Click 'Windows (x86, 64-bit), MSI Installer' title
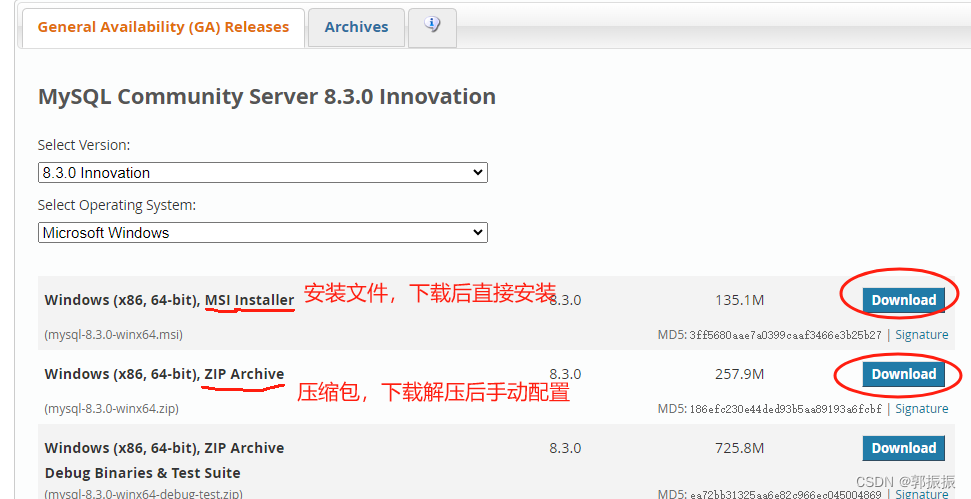Screen dimensions: 971x499 click(169, 300)
